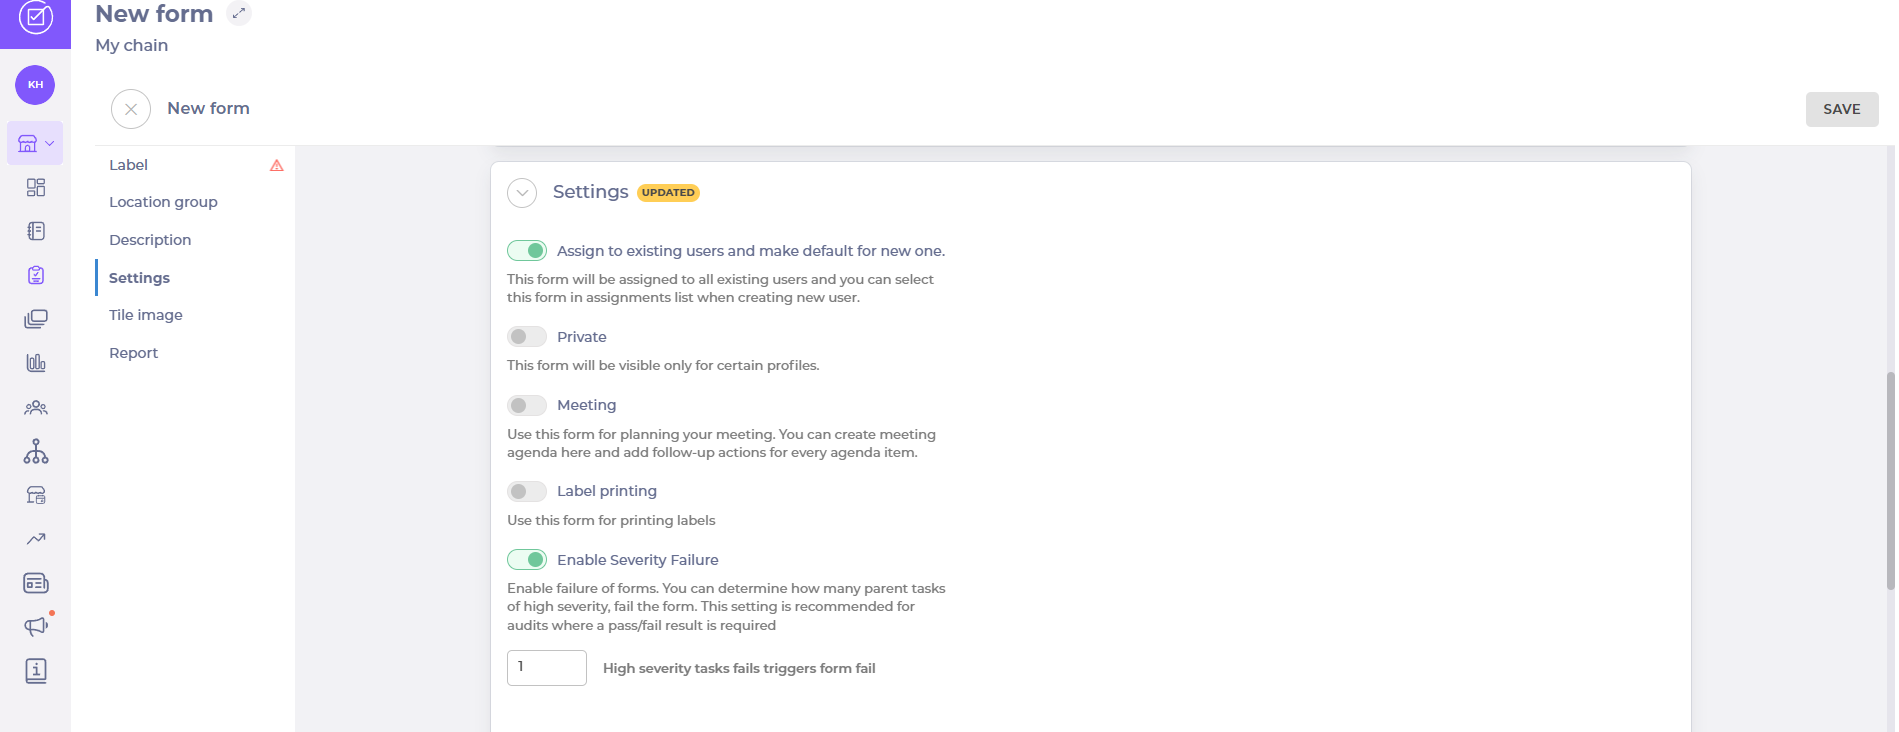The width and height of the screenshot is (1899, 732).
Task: Open the organization hierarchy icon
Action: coord(36,451)
